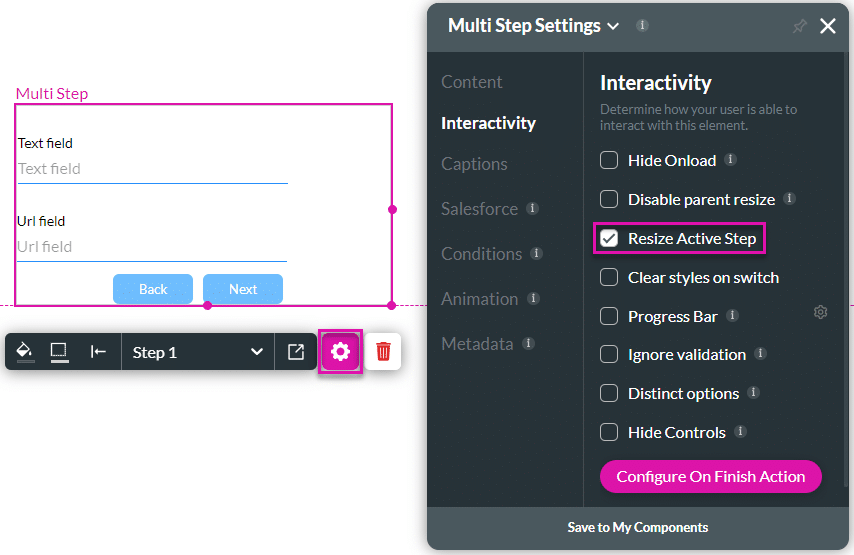This screenshot has height=555, width=854.
Task: Select the align-left arrow tool
Action: coord(98,352)
